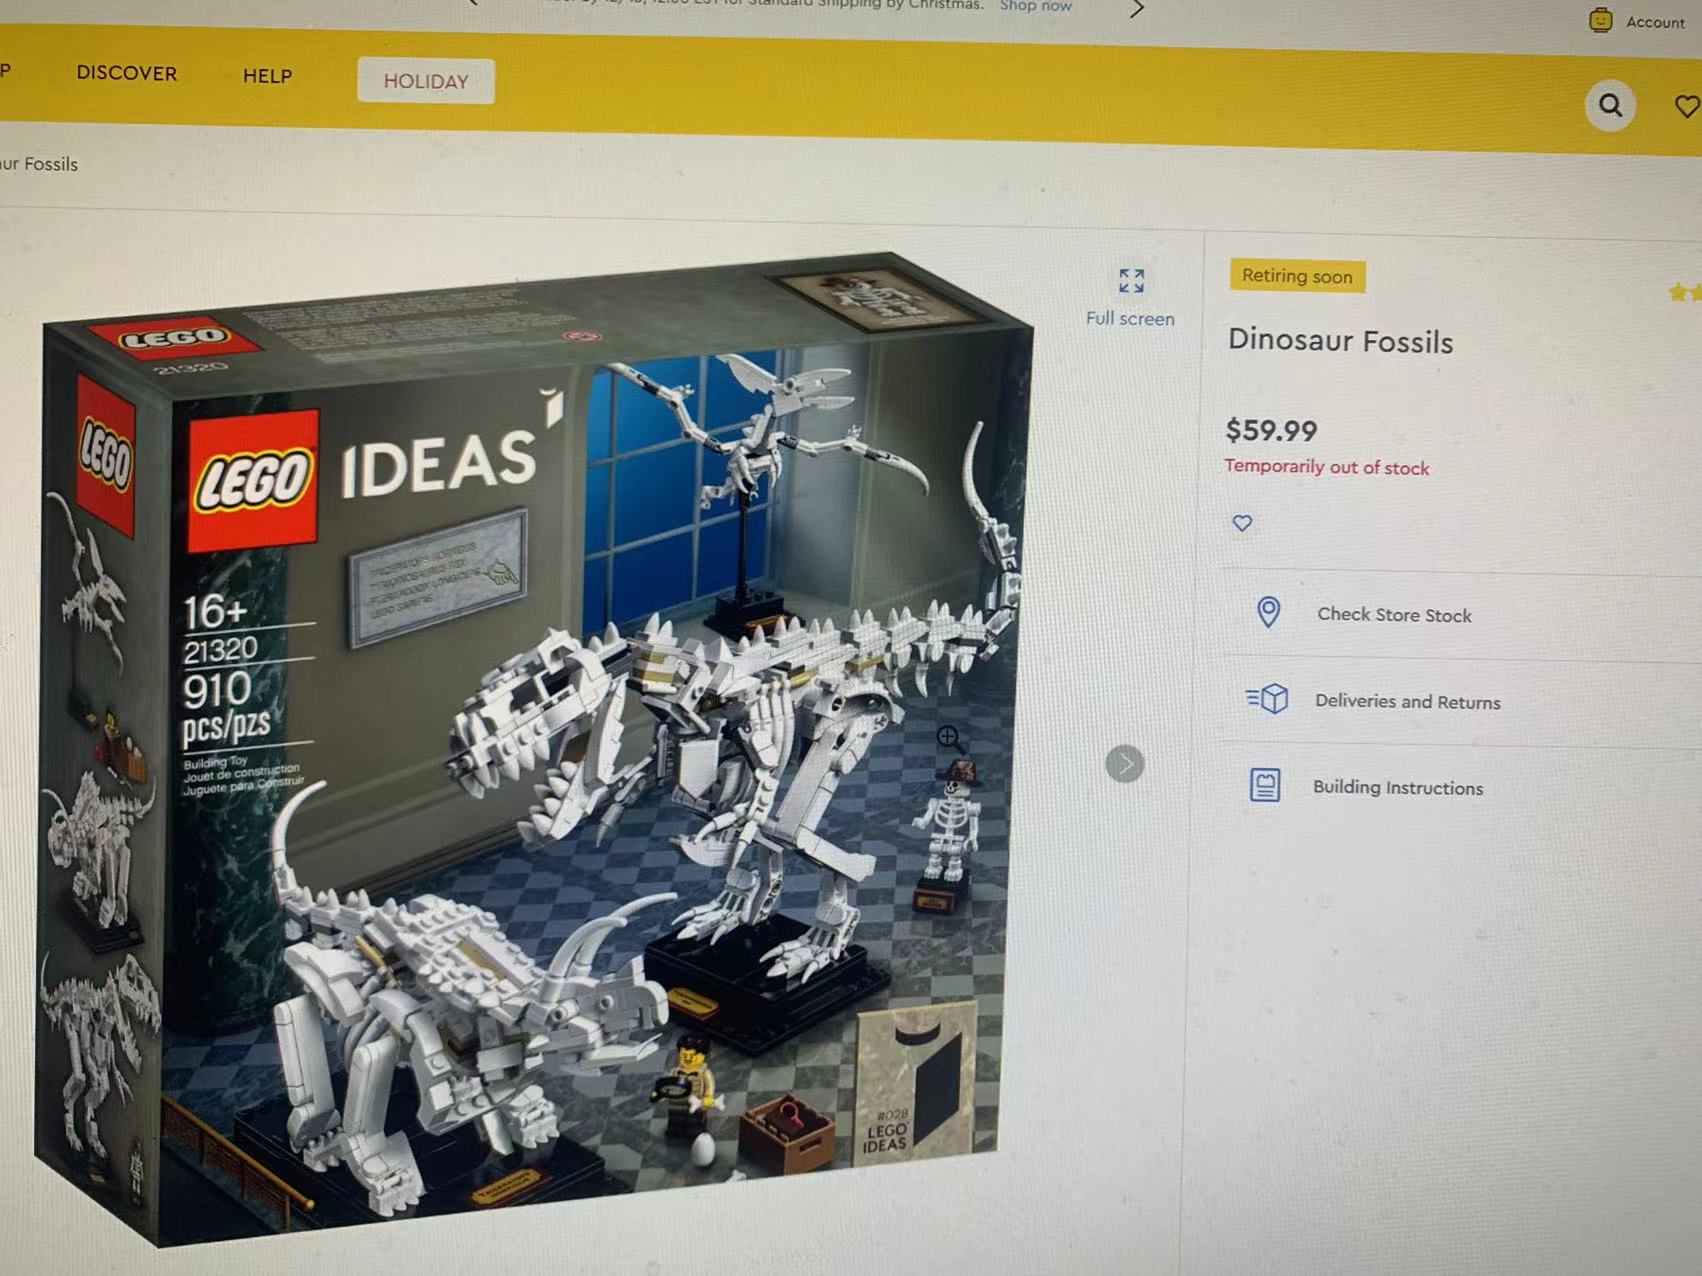Add Dinosaur Fossils to wishlist heart
The height and width of the screenshot is (1276, 1702).
point(1242,523)
